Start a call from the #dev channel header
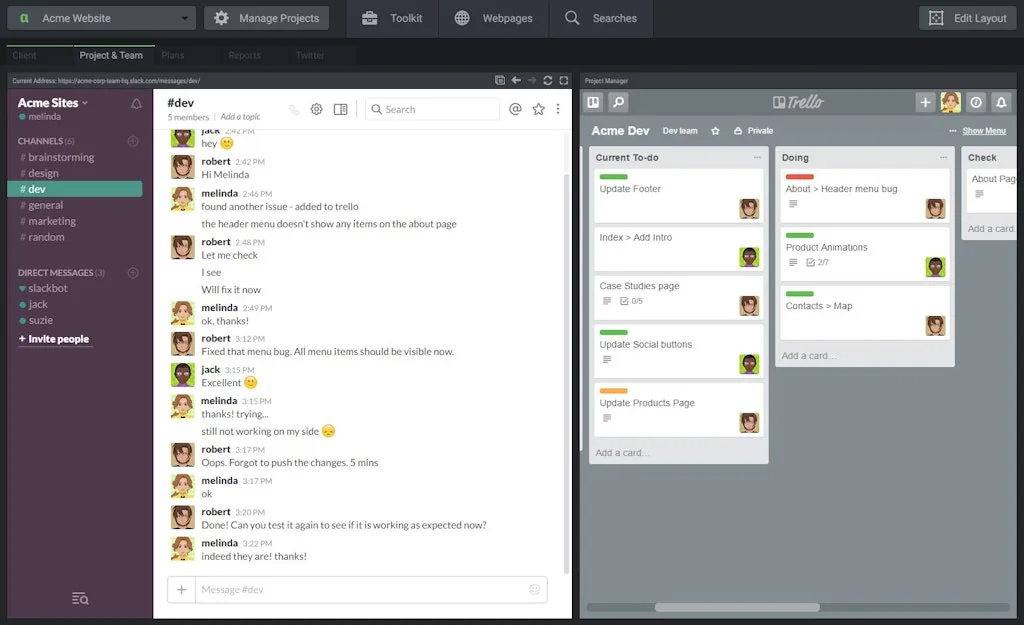Image resolution: width=1024 pixels, height=625 pixels. tap(291, 108)
